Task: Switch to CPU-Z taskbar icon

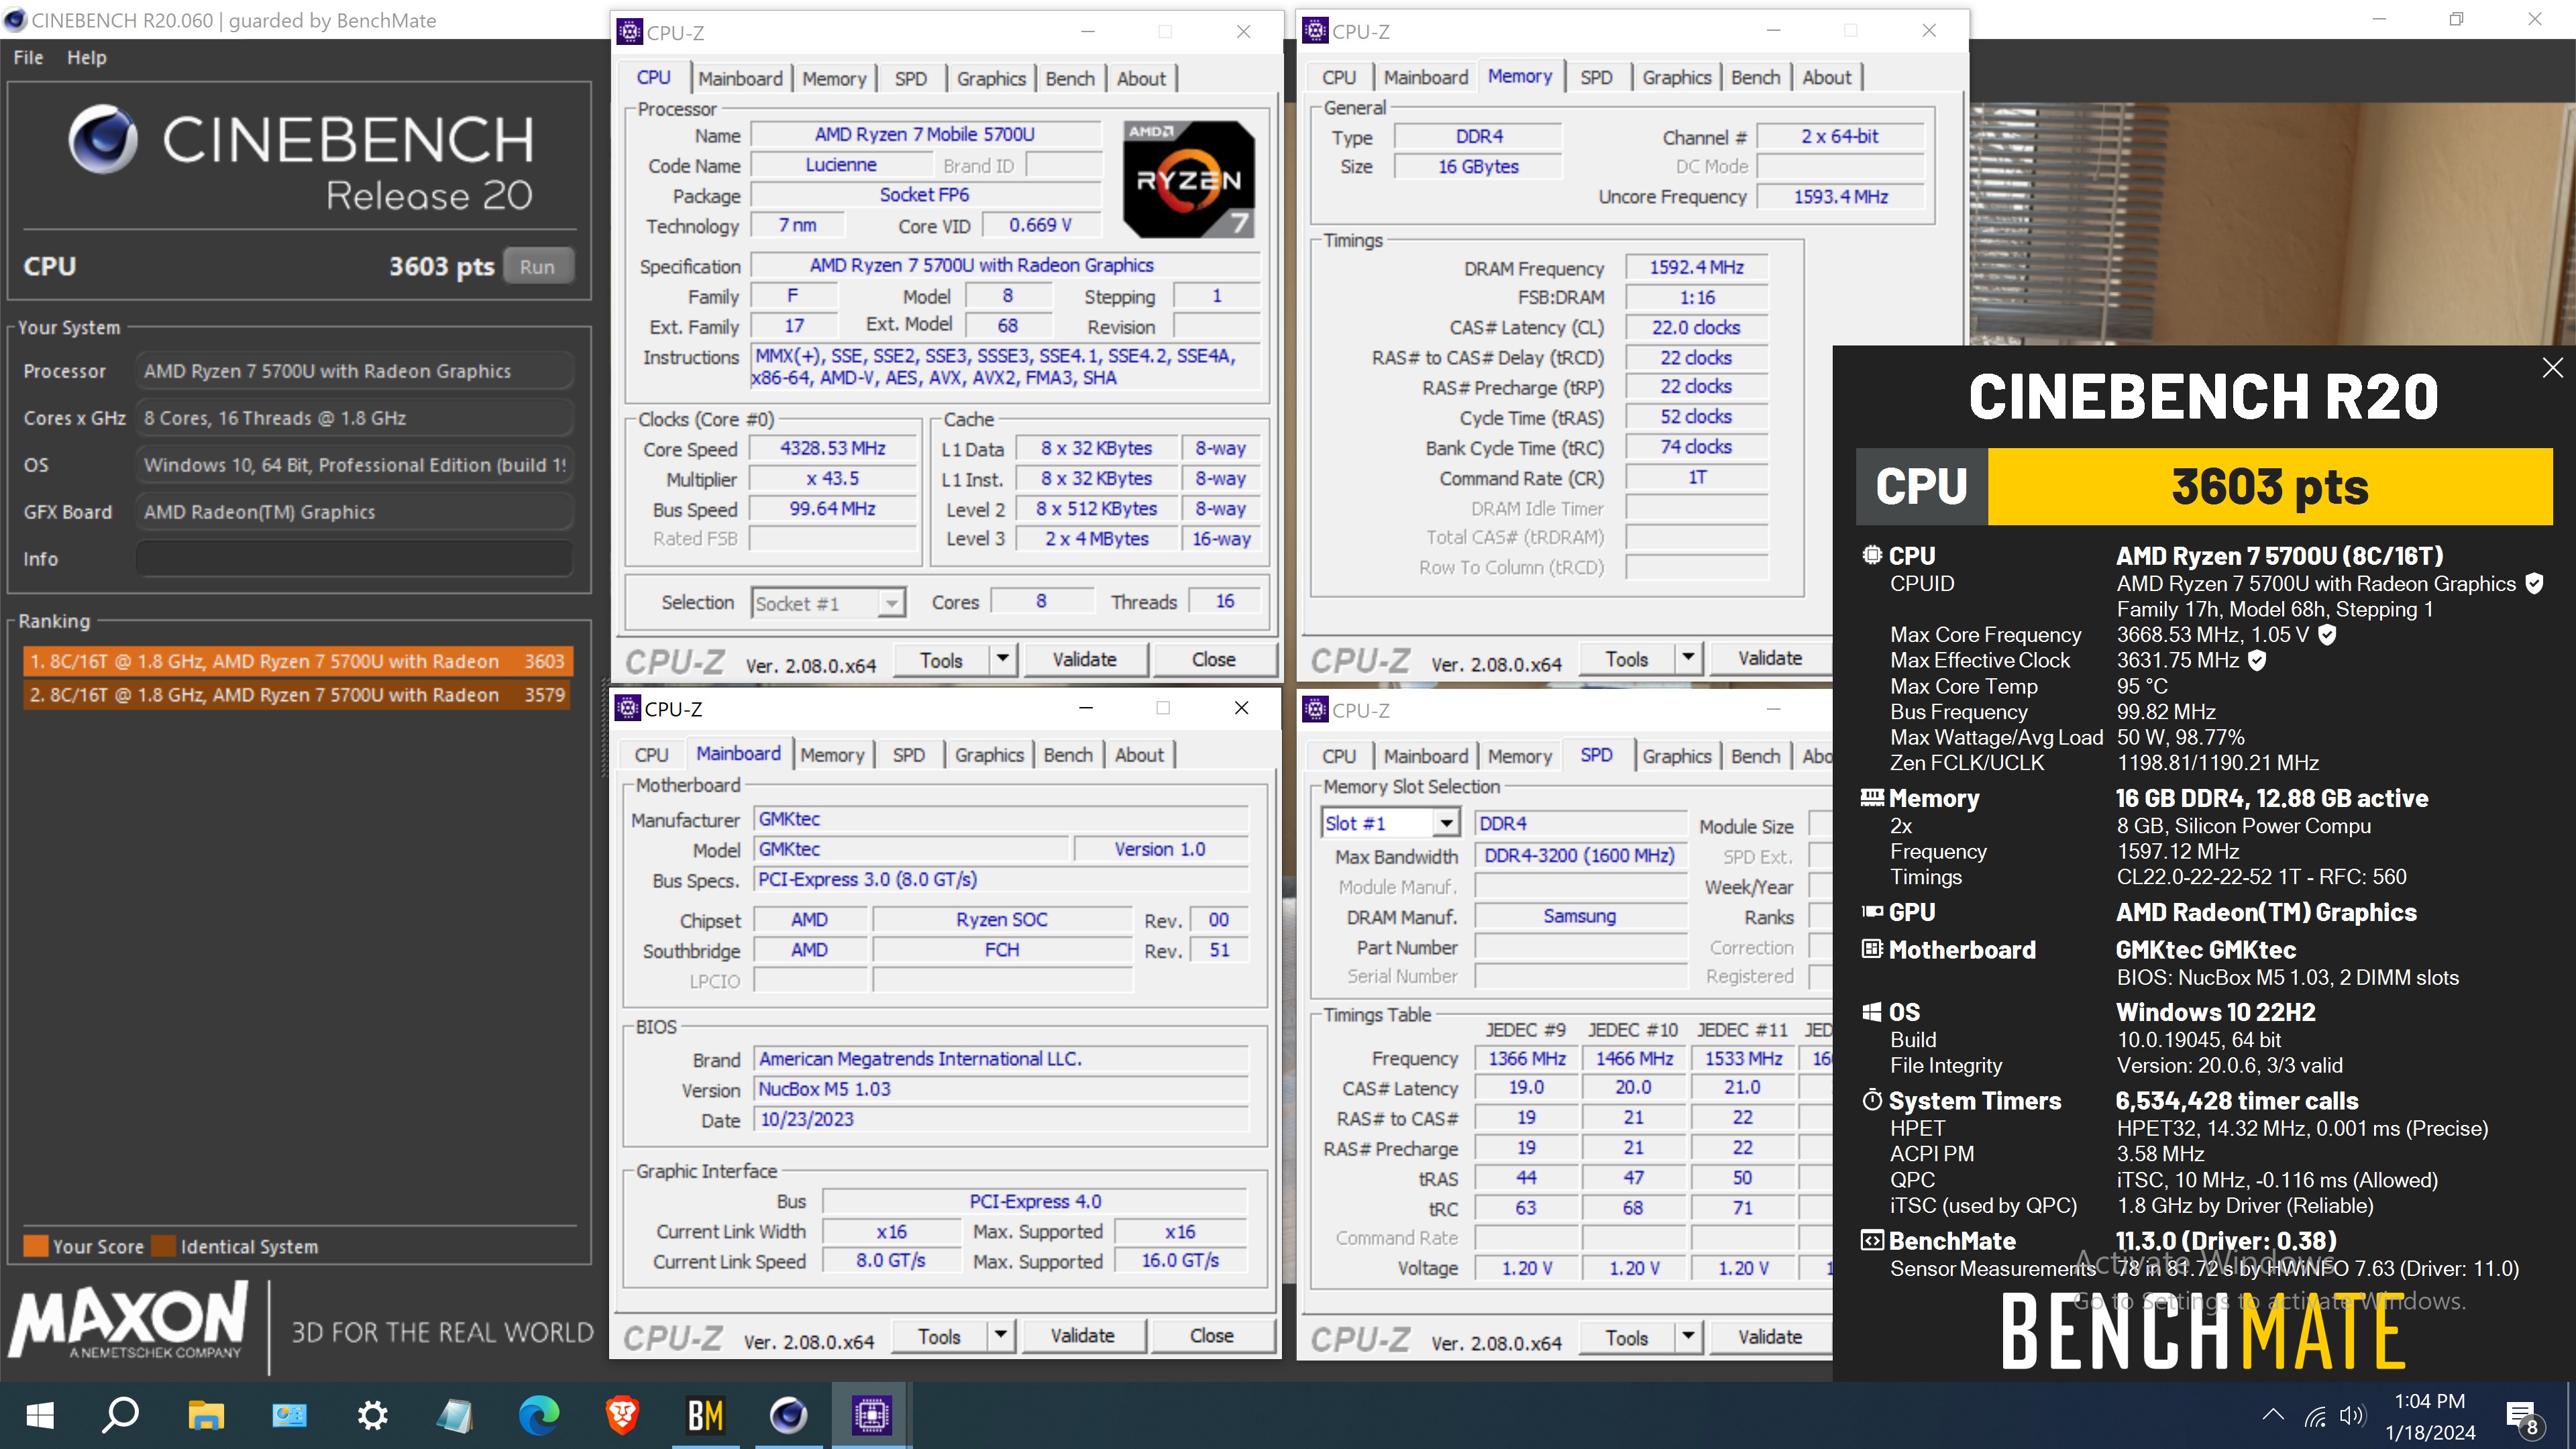Action: 871,1415
